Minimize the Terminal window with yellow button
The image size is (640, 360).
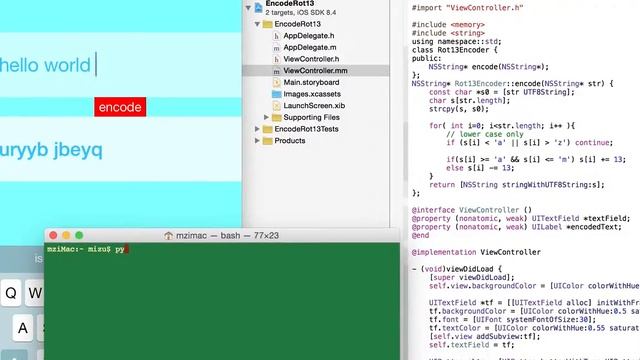pos(66,236)
